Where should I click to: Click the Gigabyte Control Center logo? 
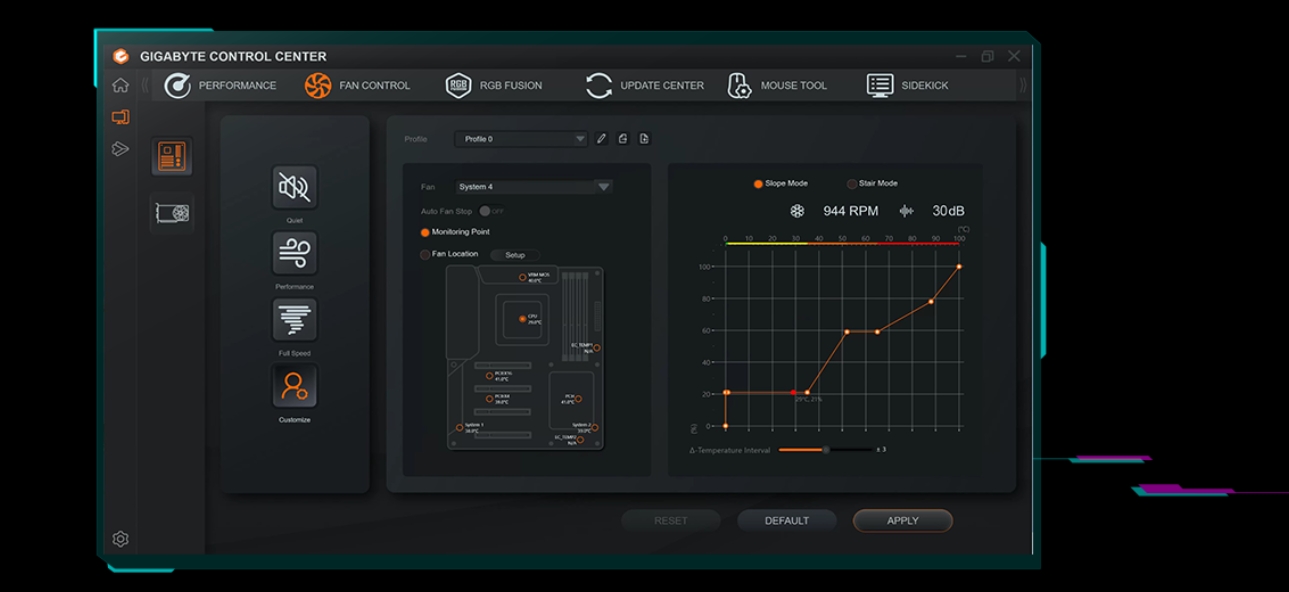tap(121, 56)
